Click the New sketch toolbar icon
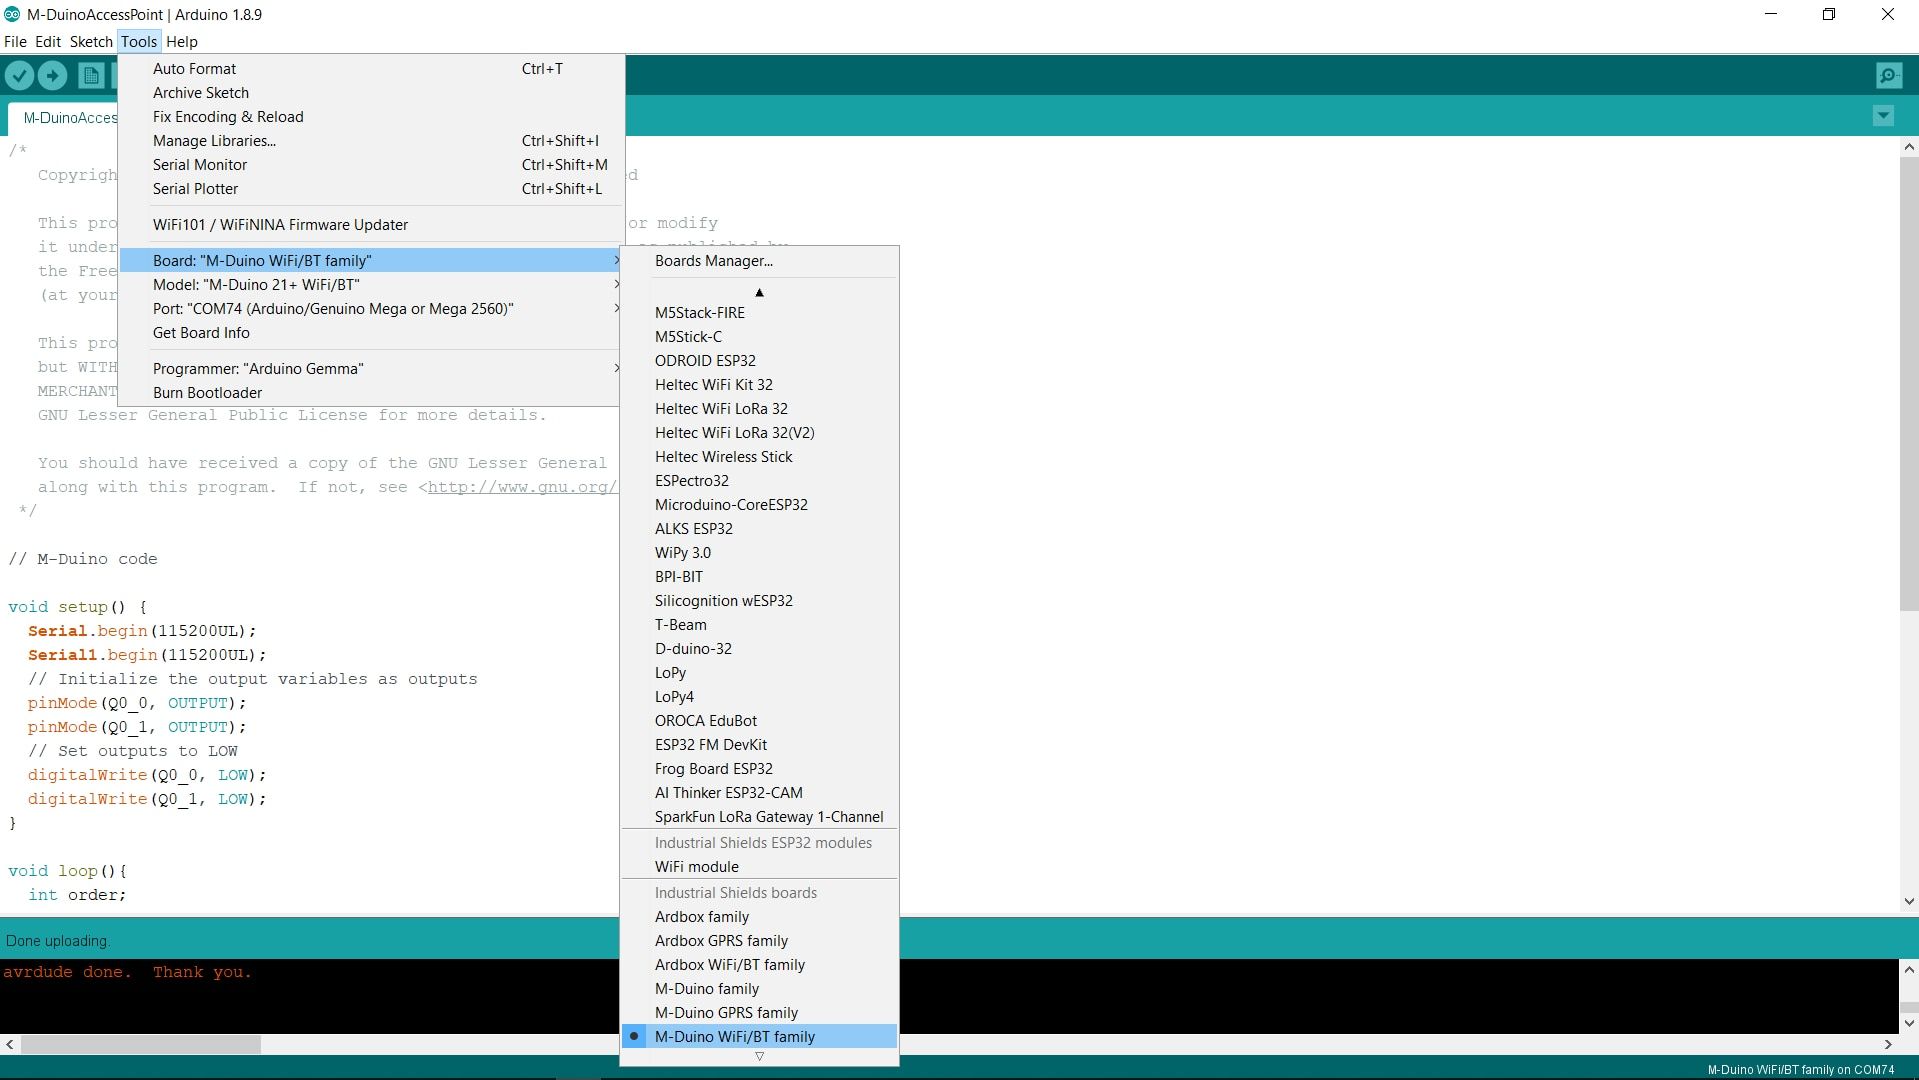 (91, 75)
